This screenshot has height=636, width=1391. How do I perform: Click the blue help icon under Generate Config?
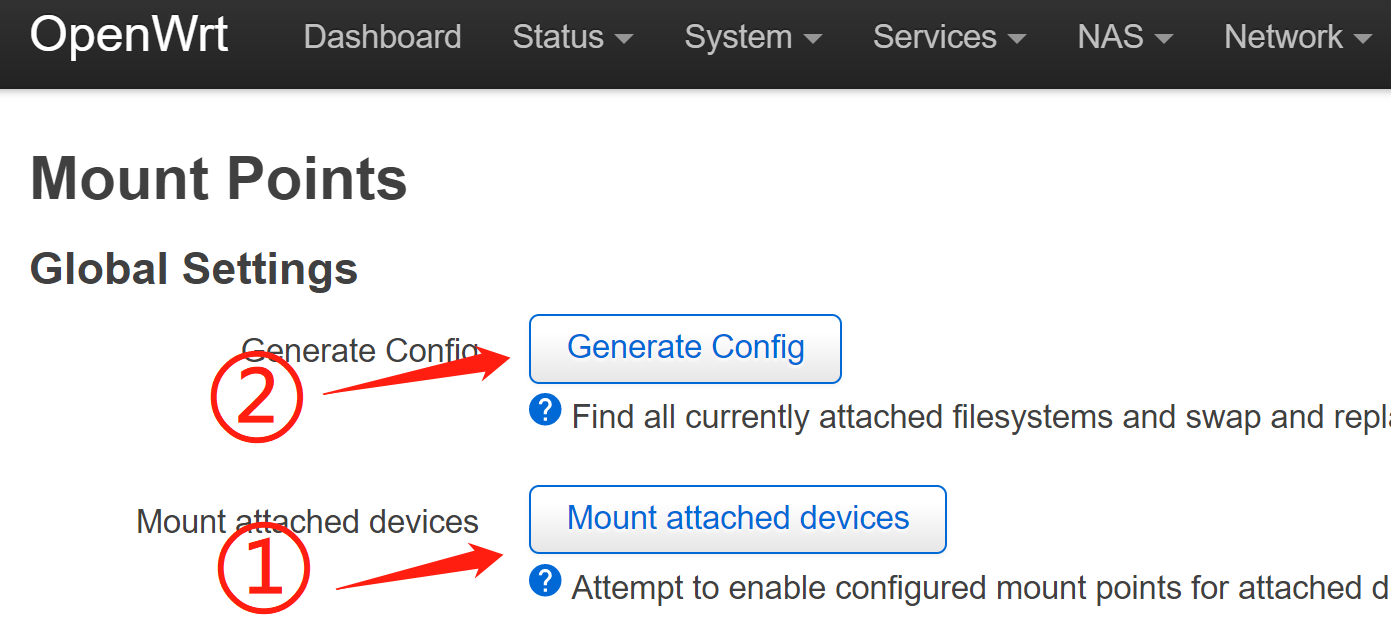pyautogui.click(x=545, y=410)
